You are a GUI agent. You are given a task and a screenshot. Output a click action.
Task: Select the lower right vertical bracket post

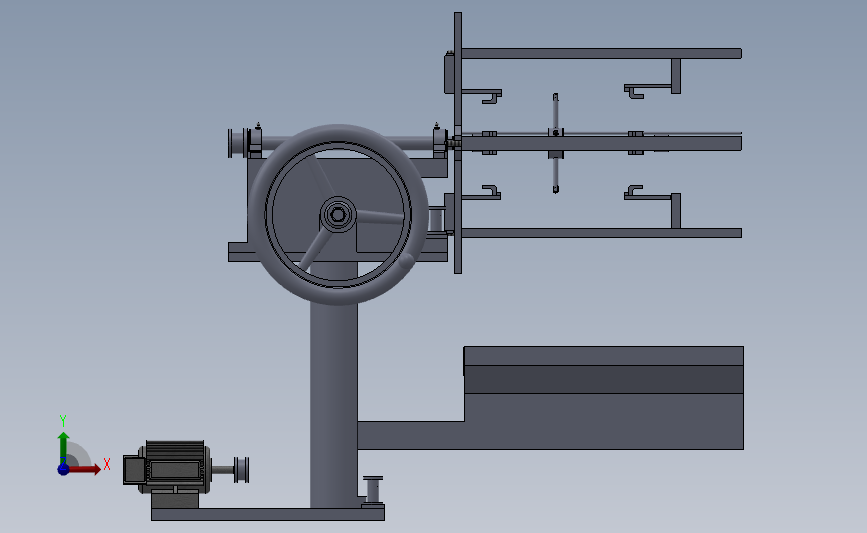(676, 211)
